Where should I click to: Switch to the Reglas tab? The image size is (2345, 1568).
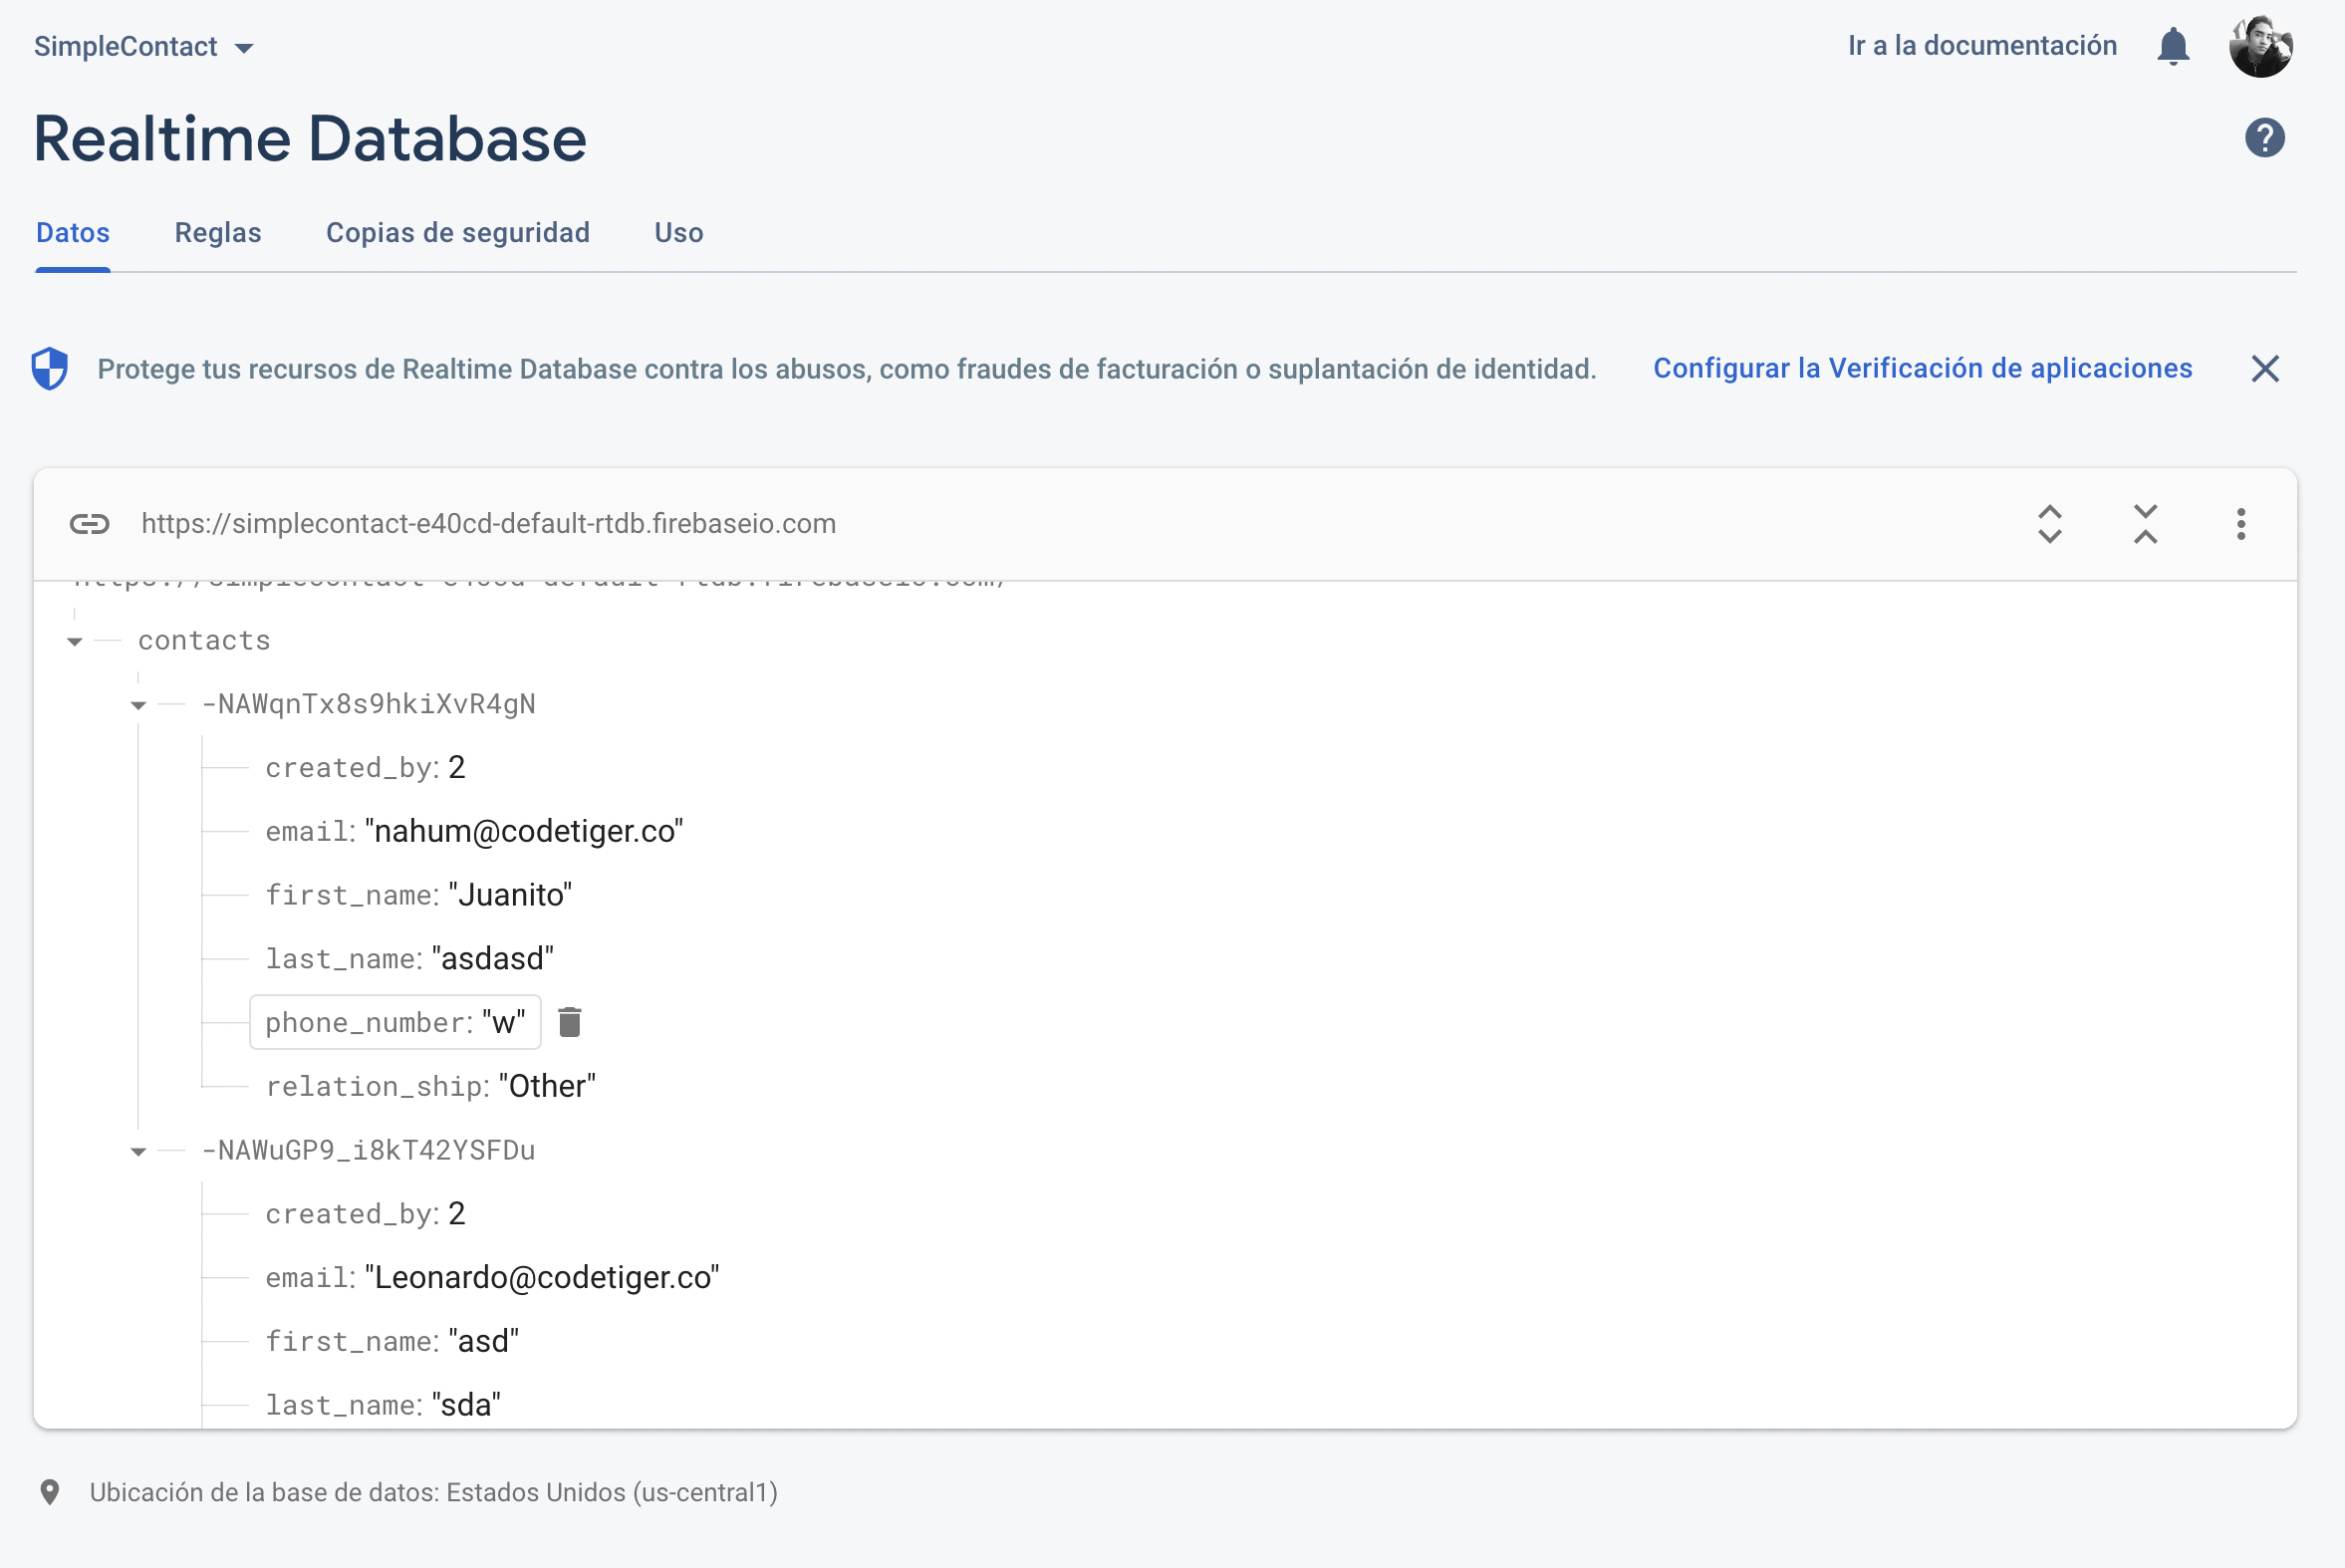point(218,232)
